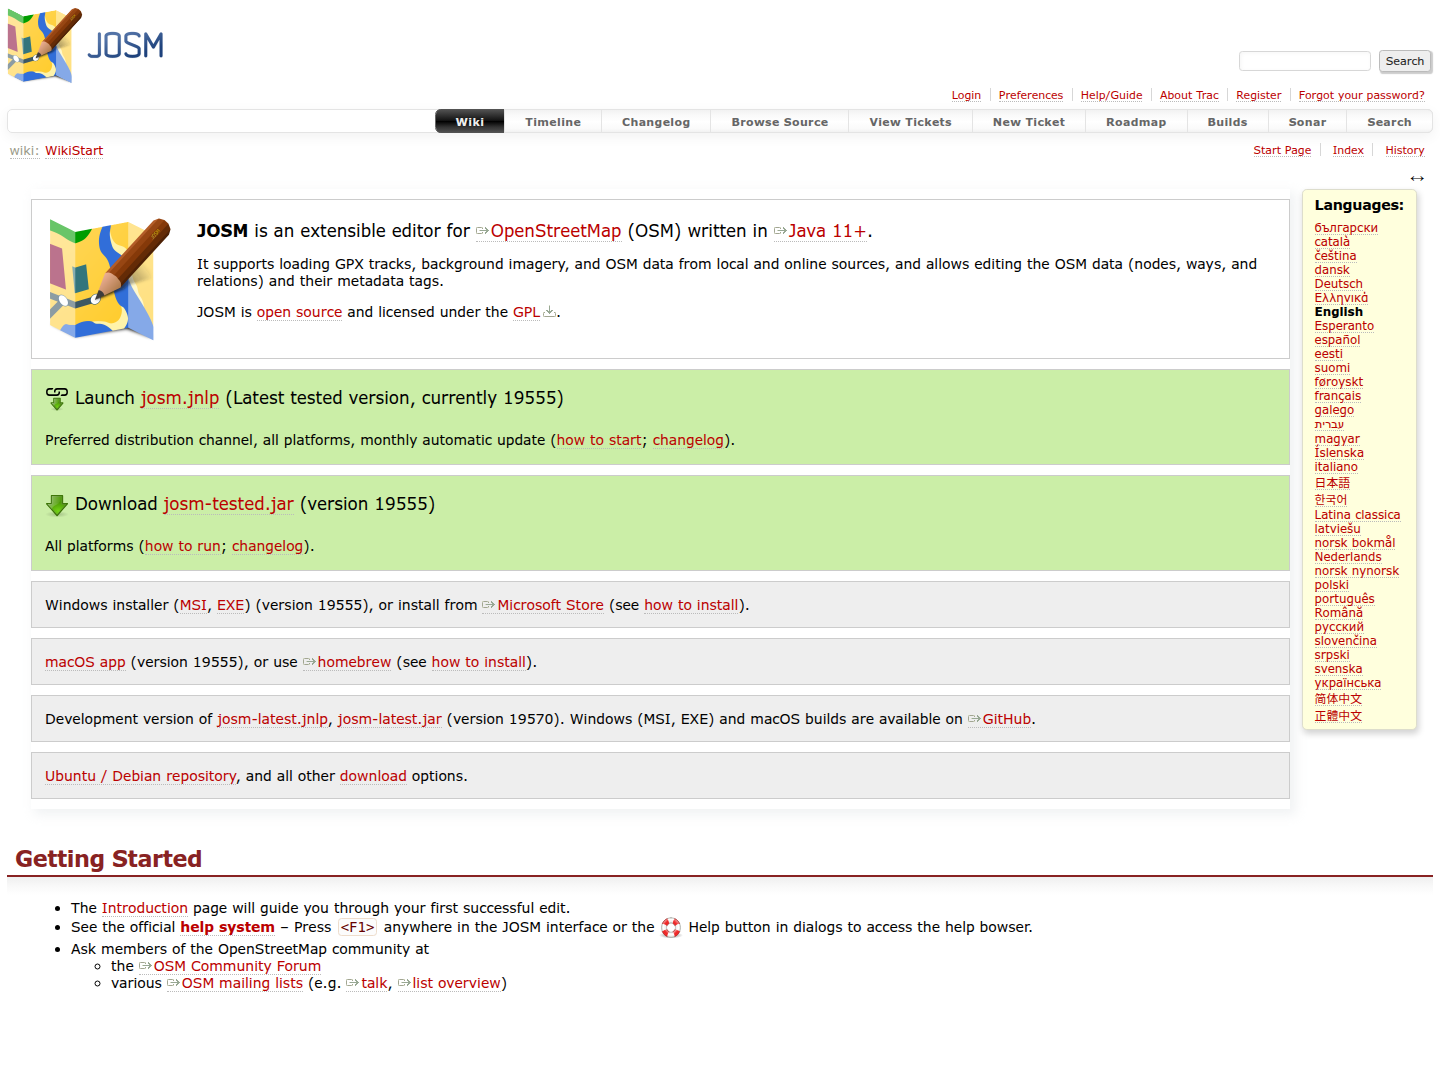Click Forgot your password link

(1361, 96)
